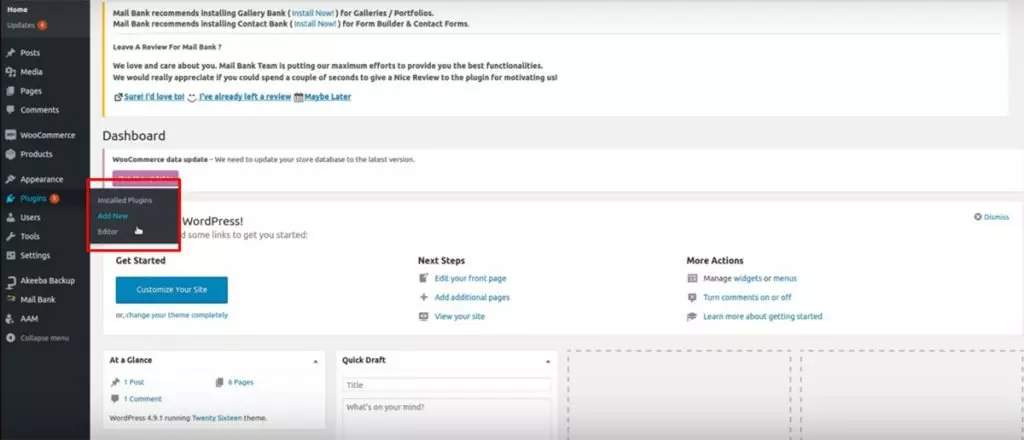Screen dimensions: 1024x440
Task: Click the 'View your site' link
Action: (460, 316)
